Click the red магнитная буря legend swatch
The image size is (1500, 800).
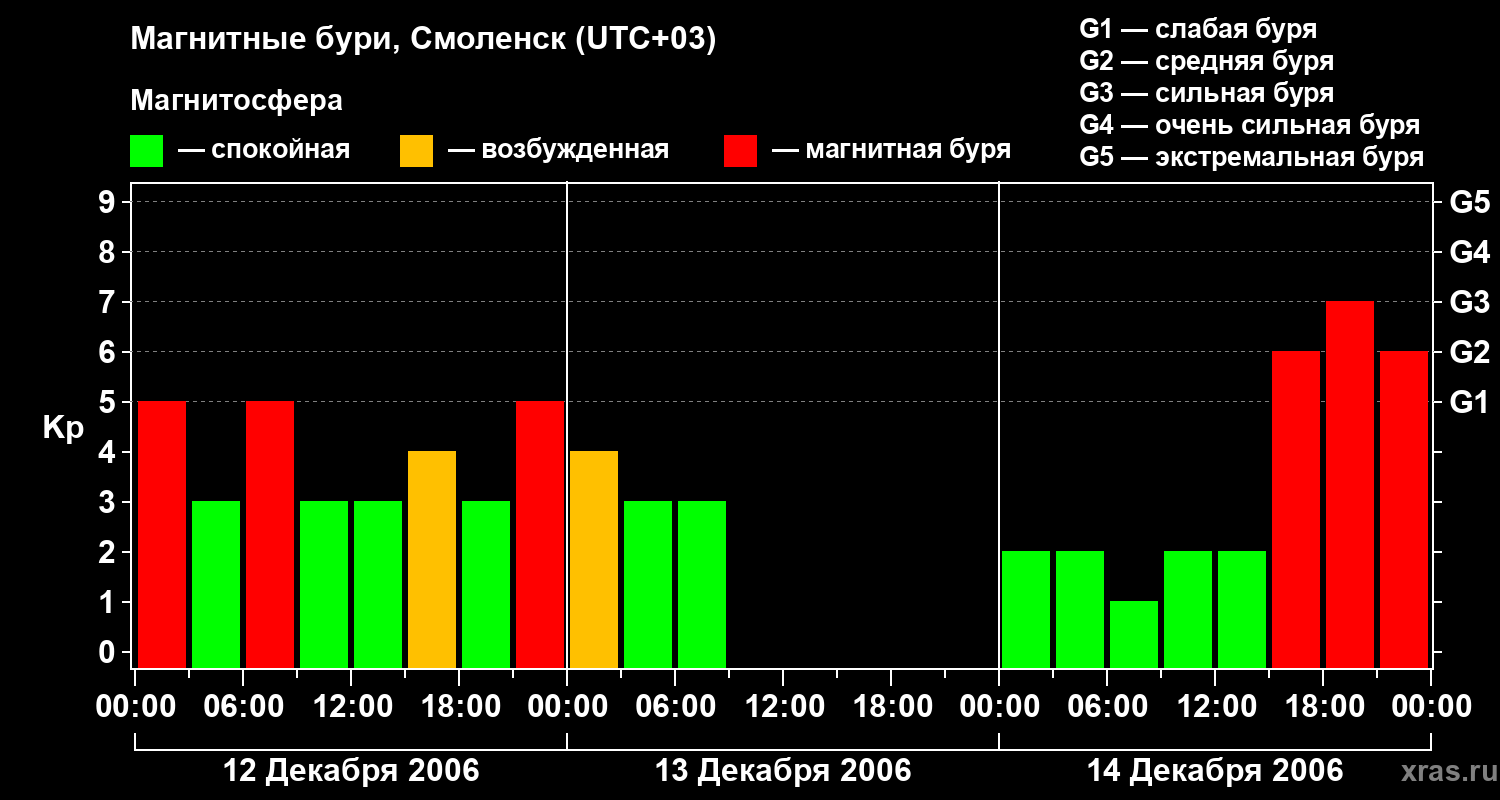point(741,151)
